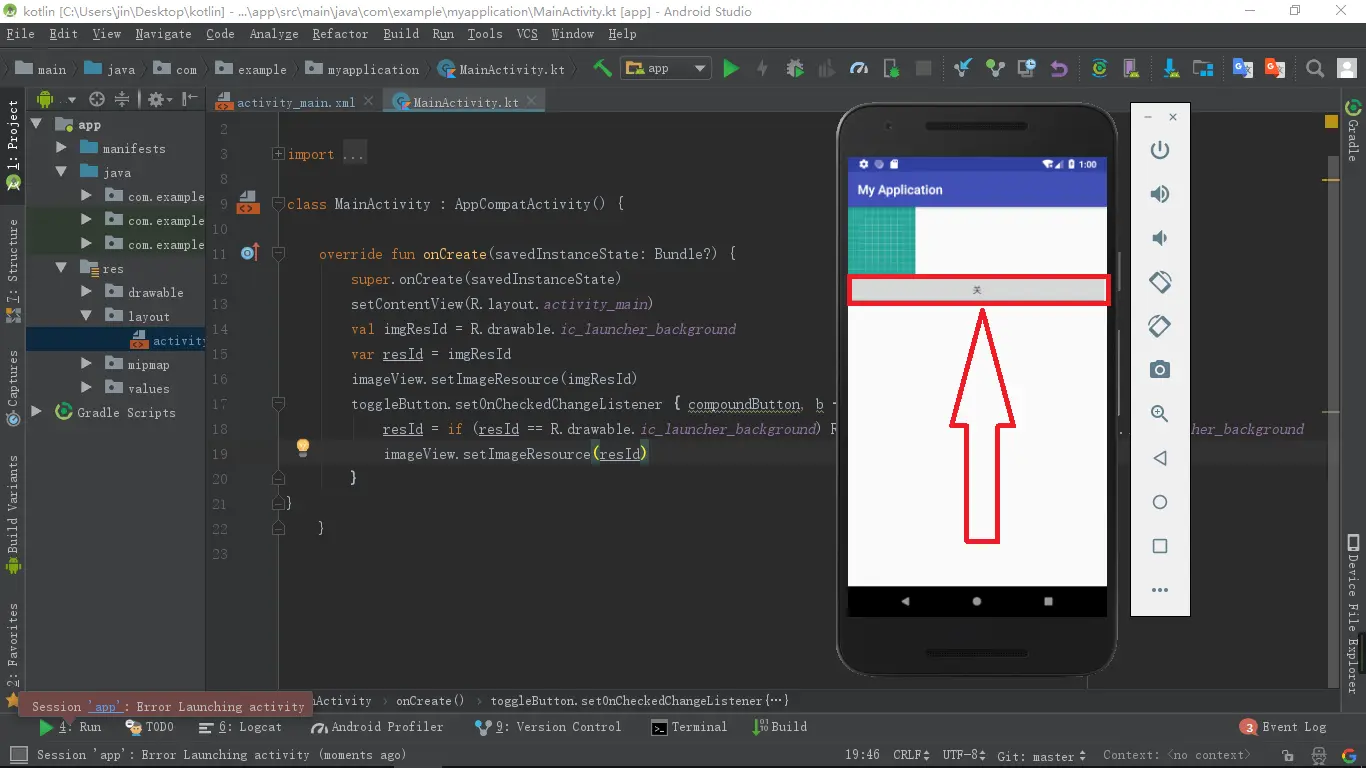
Task: Click the blue Translate plugin icon
Action: [x=1243, y=68]
